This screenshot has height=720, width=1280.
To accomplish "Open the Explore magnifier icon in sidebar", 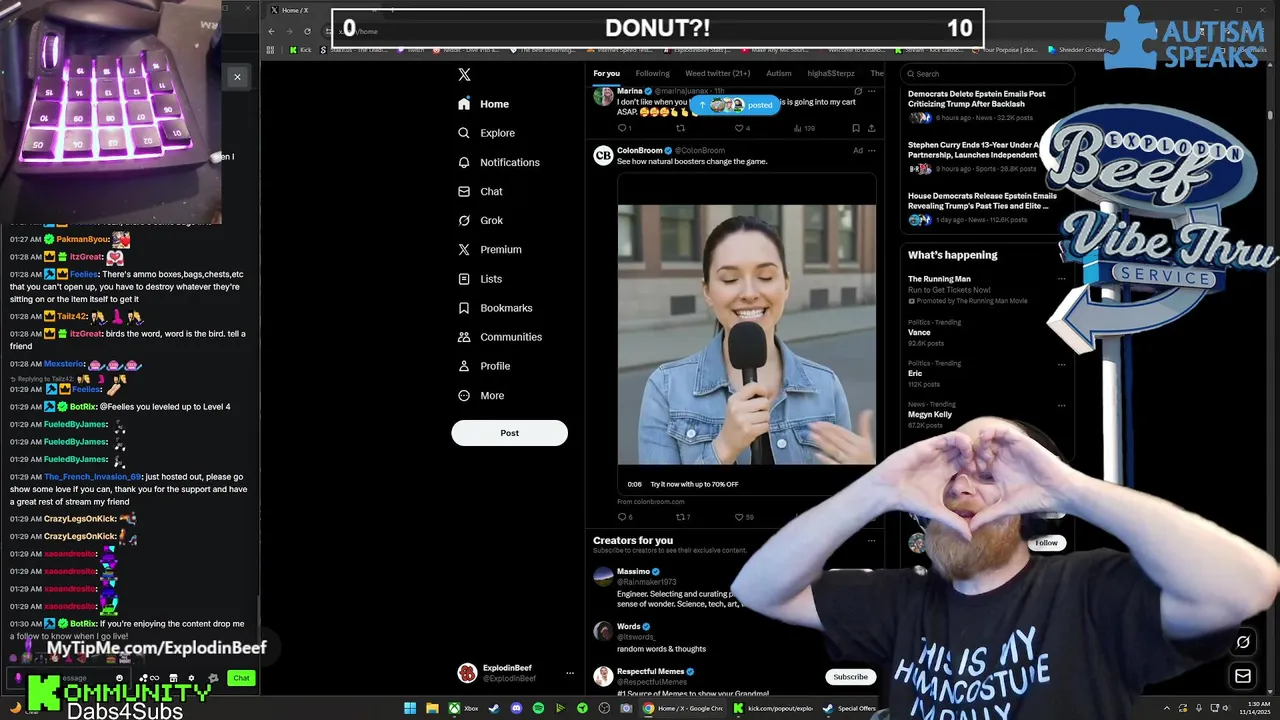I will [464, 133].
